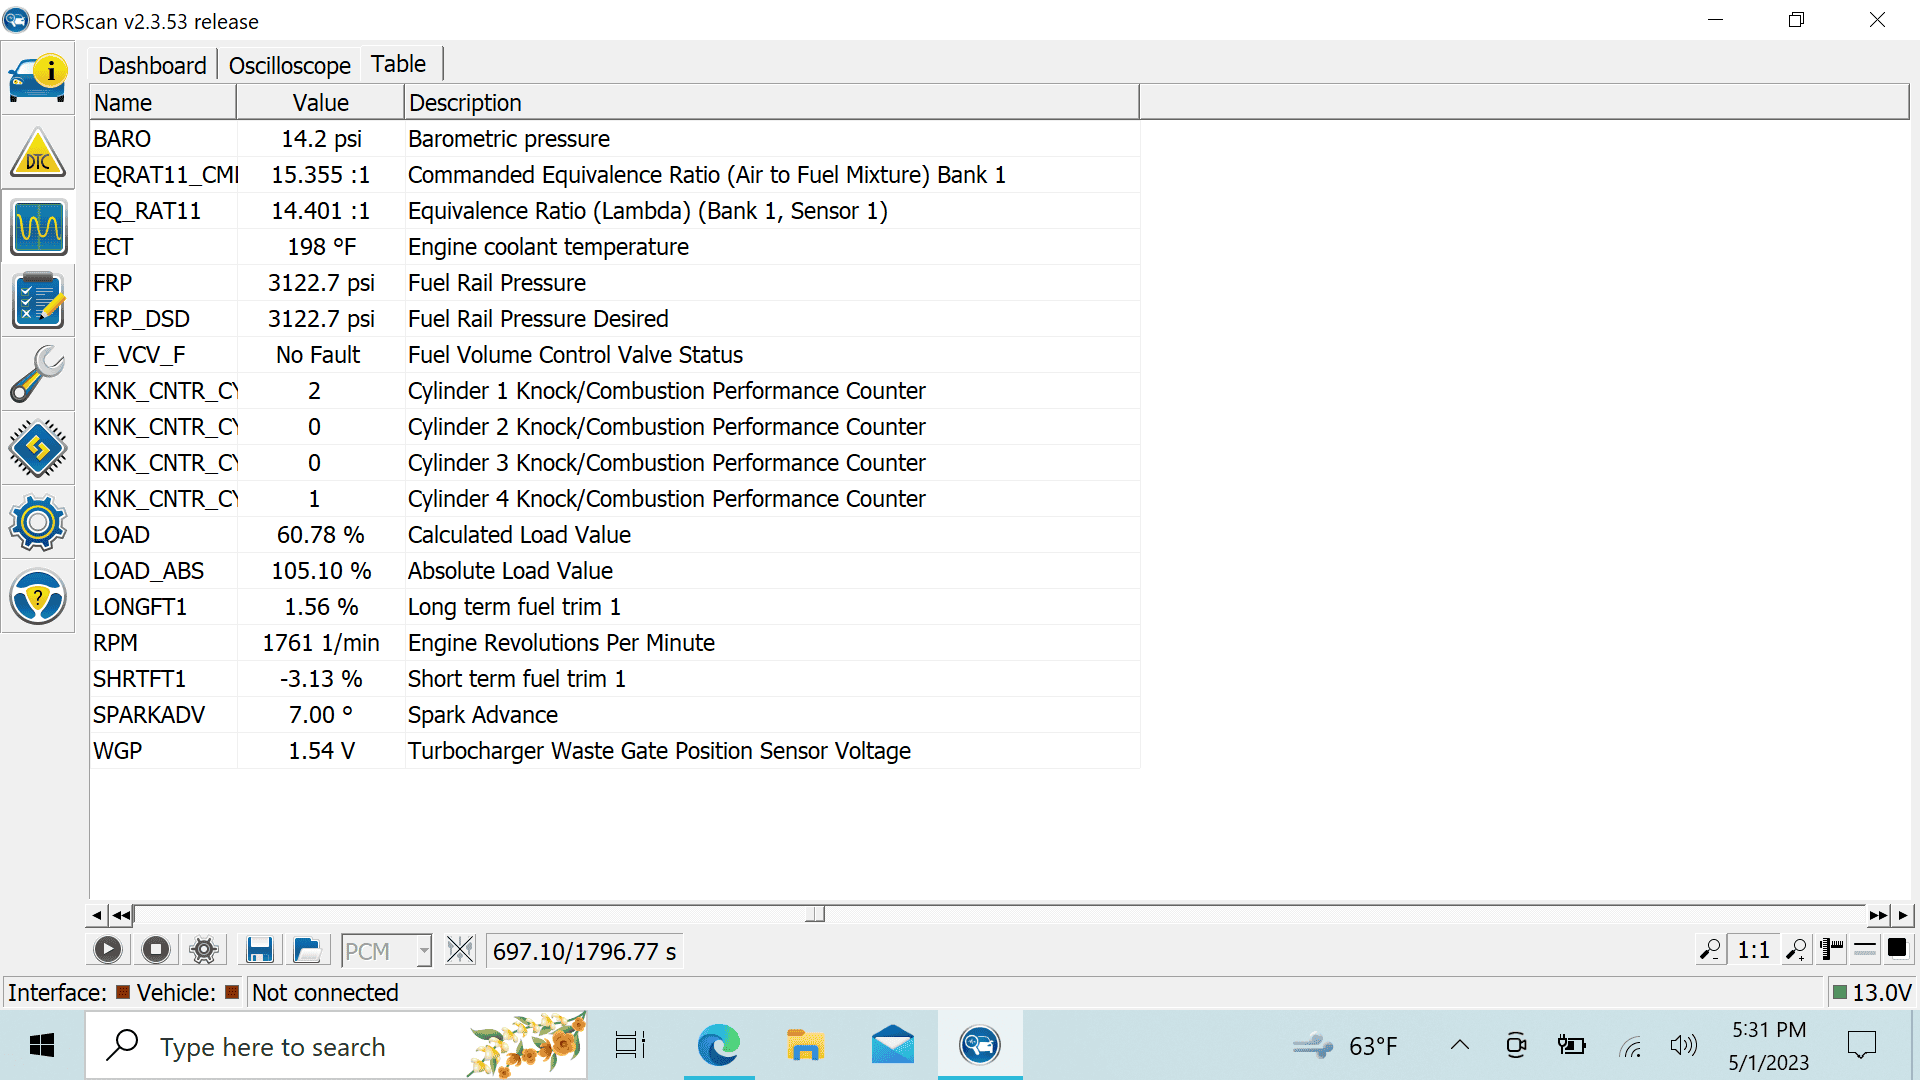
Task: Click the 14.401 :1 value cell
Action: coord(321,211)
